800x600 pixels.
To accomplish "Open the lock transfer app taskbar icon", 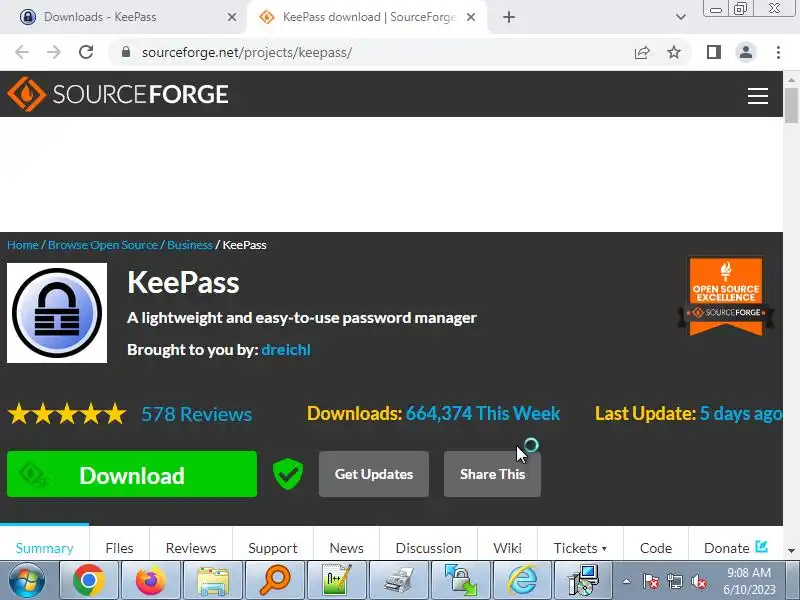I will point(460,580).
